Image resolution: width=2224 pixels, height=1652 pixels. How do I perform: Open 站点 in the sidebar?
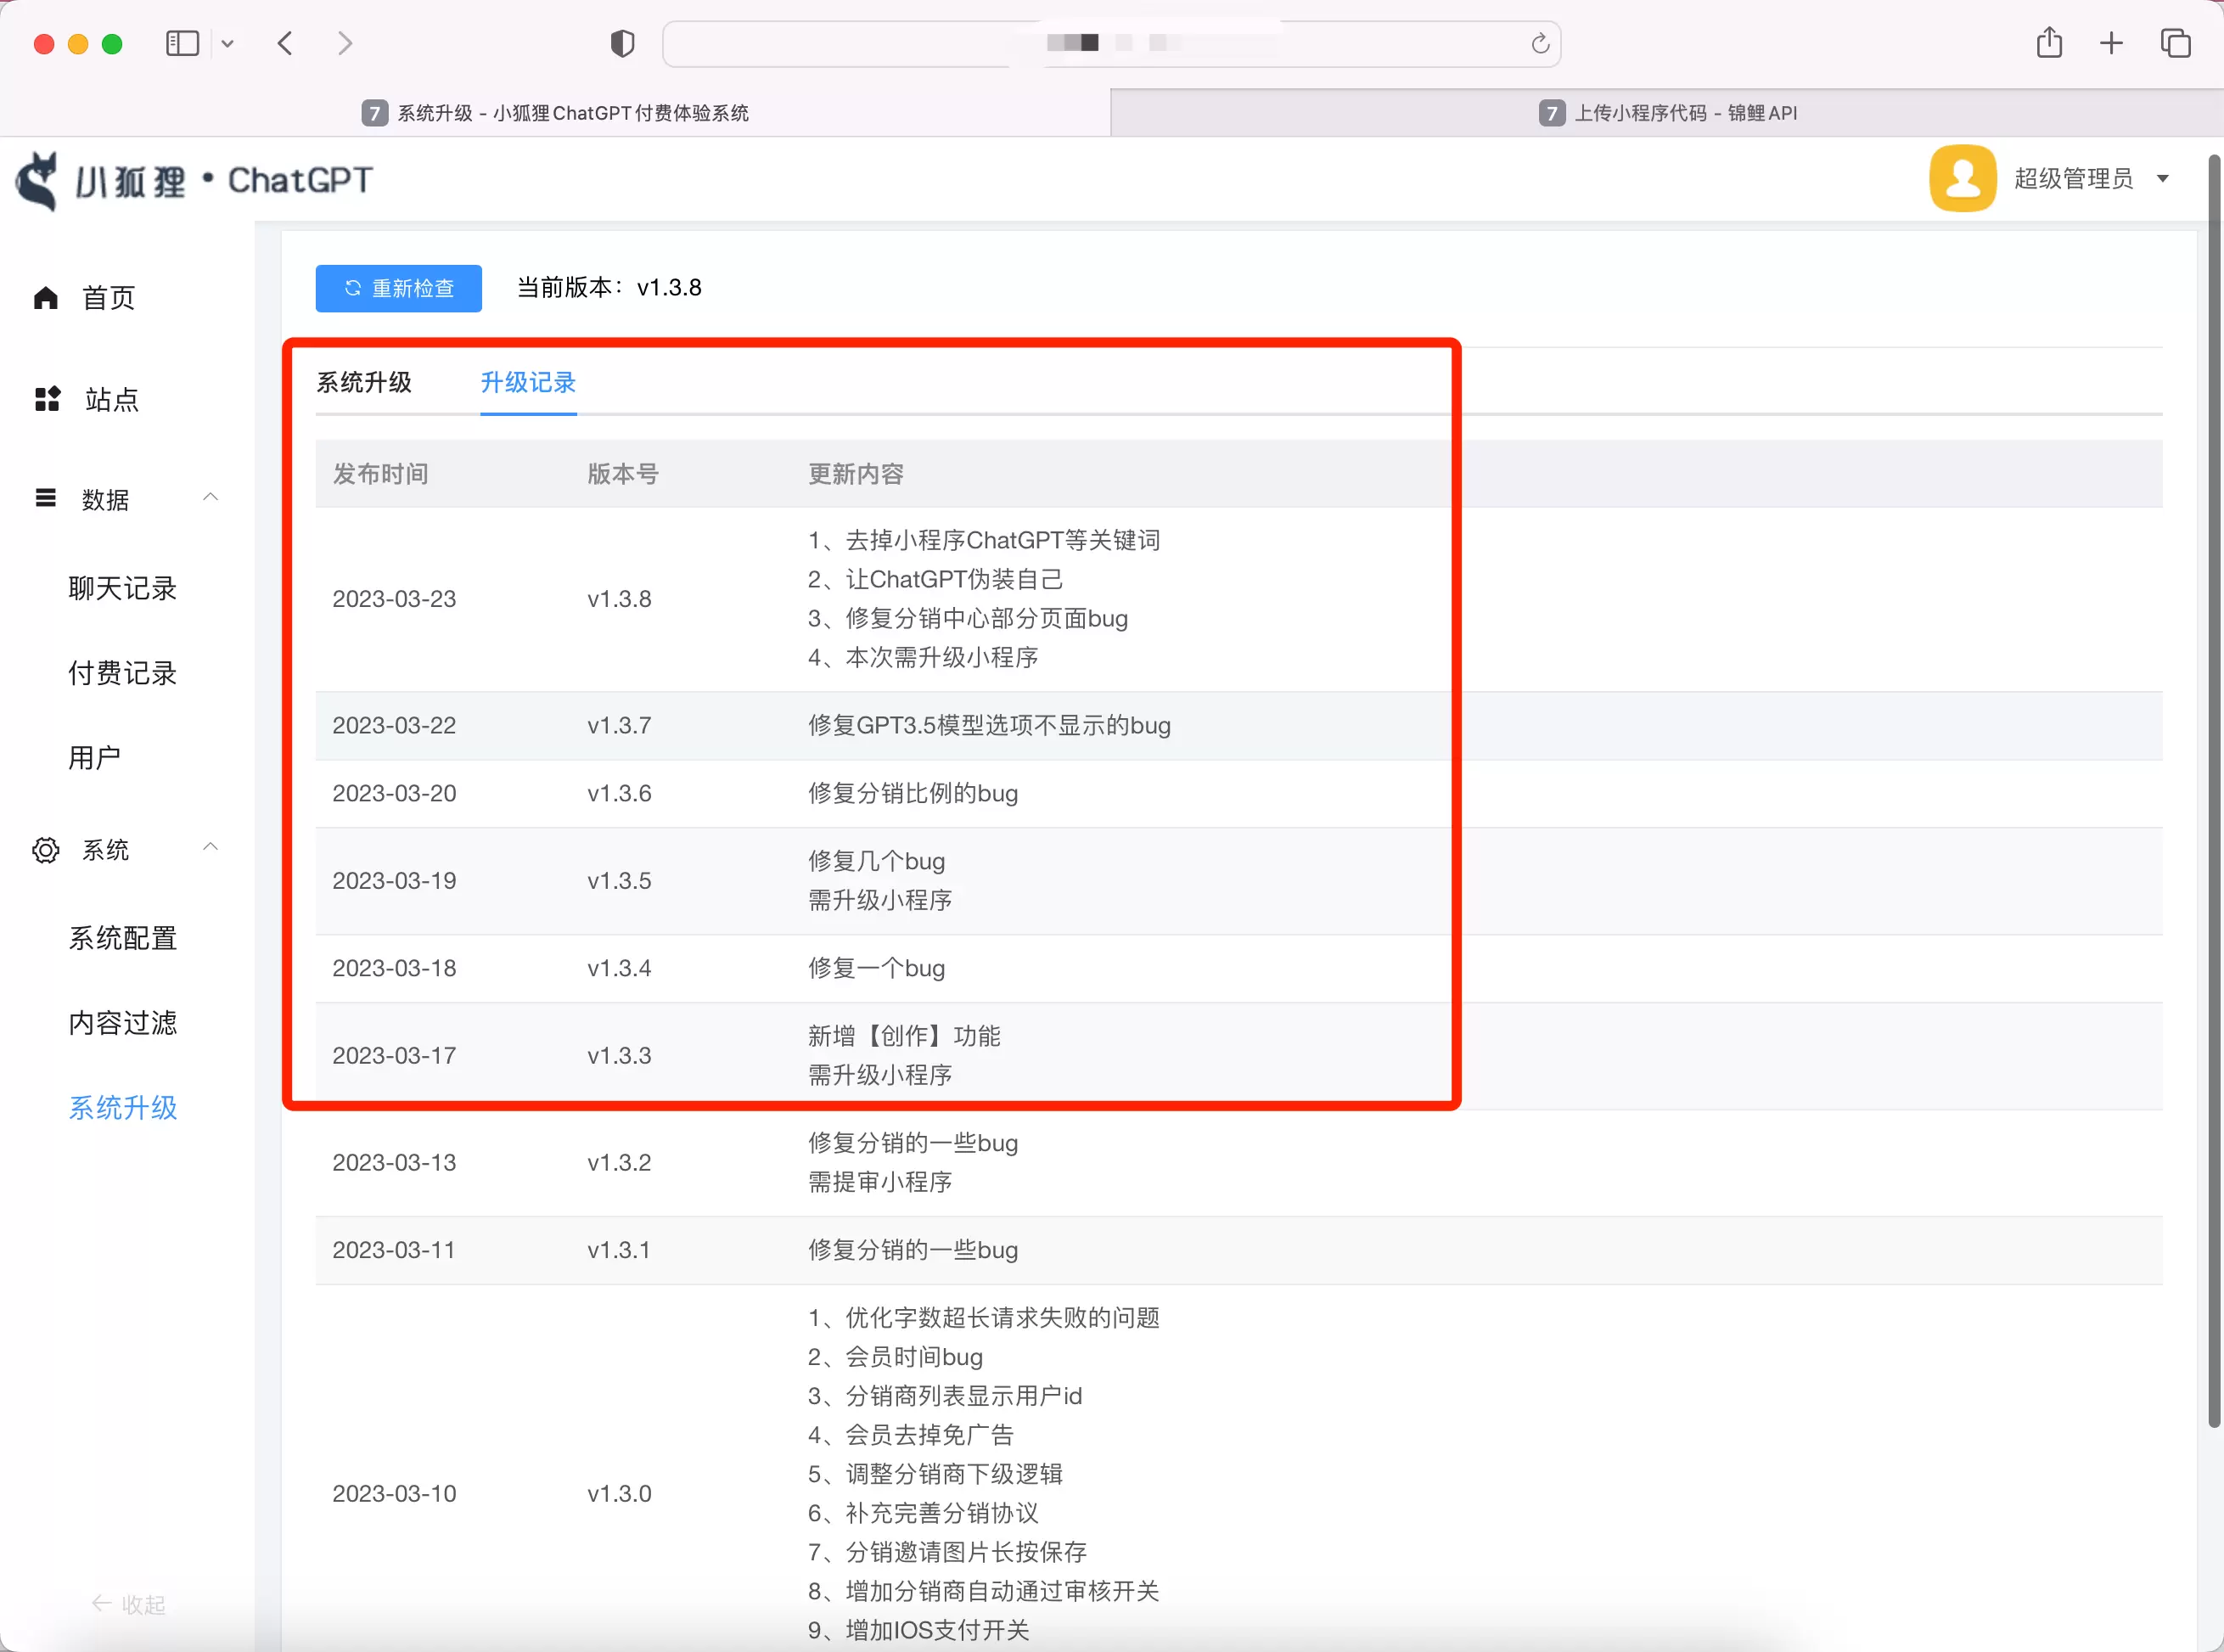tap(111, 400)
